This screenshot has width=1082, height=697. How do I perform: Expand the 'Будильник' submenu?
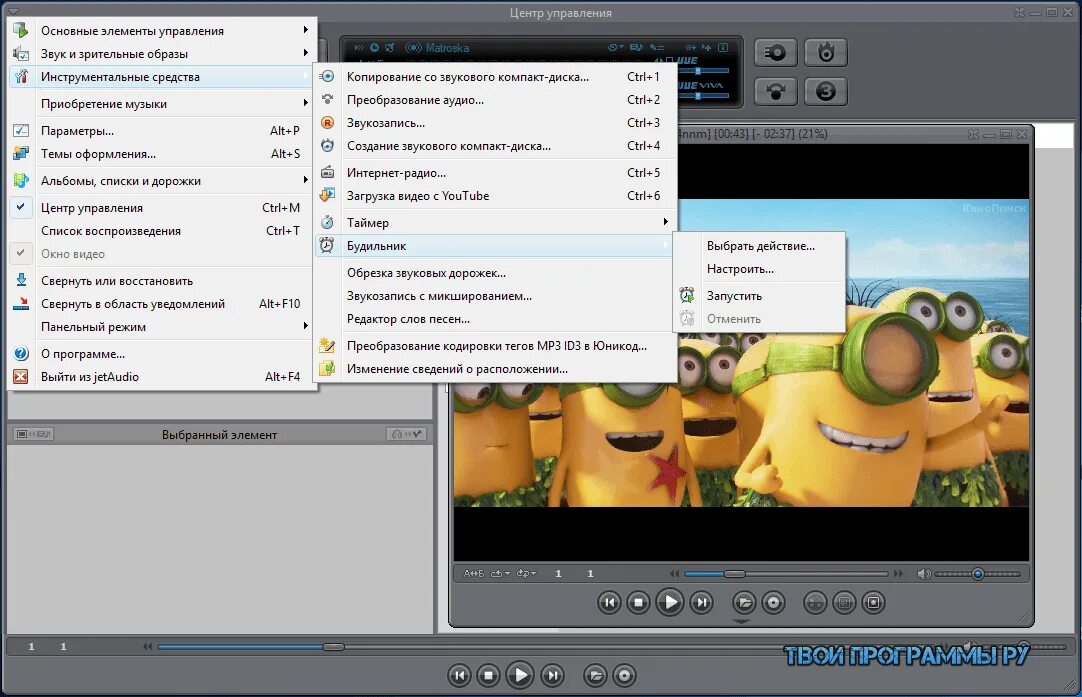[x=495, y=246]
